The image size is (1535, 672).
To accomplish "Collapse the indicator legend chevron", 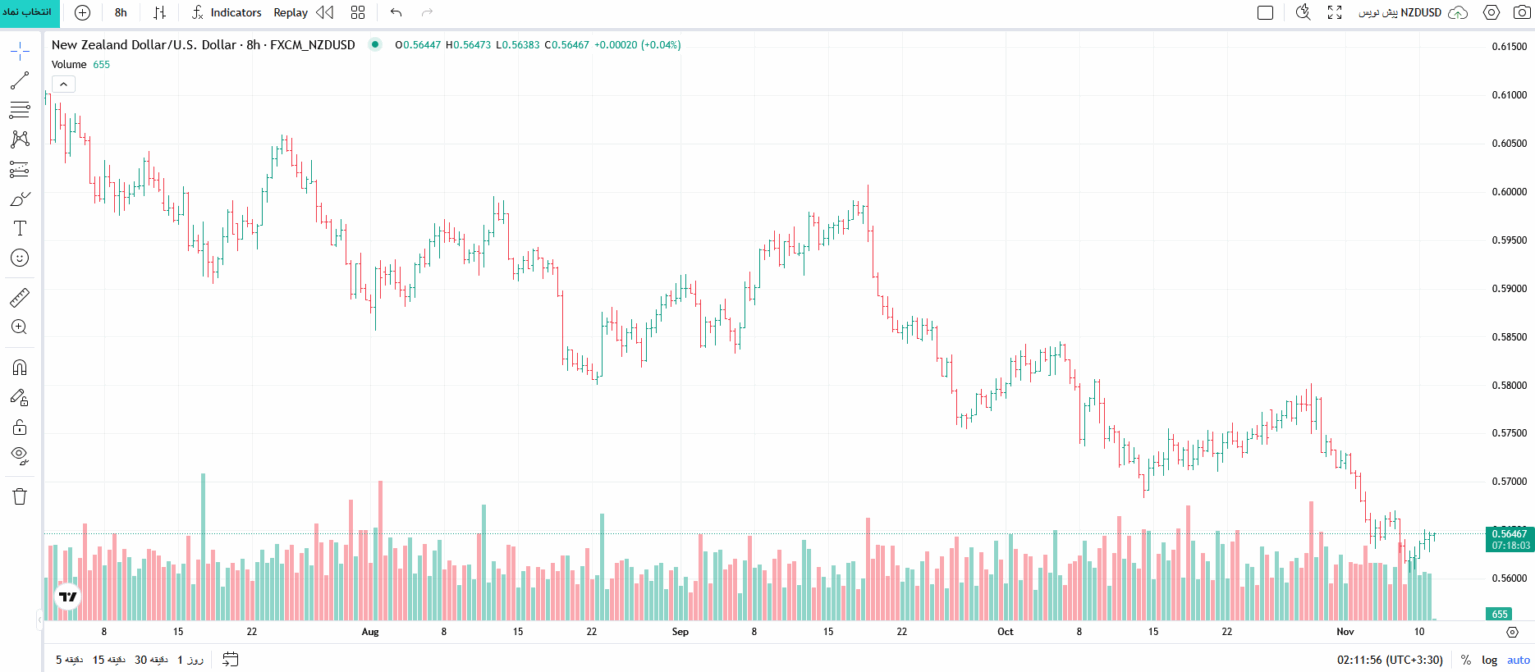I will coord(63,84).
